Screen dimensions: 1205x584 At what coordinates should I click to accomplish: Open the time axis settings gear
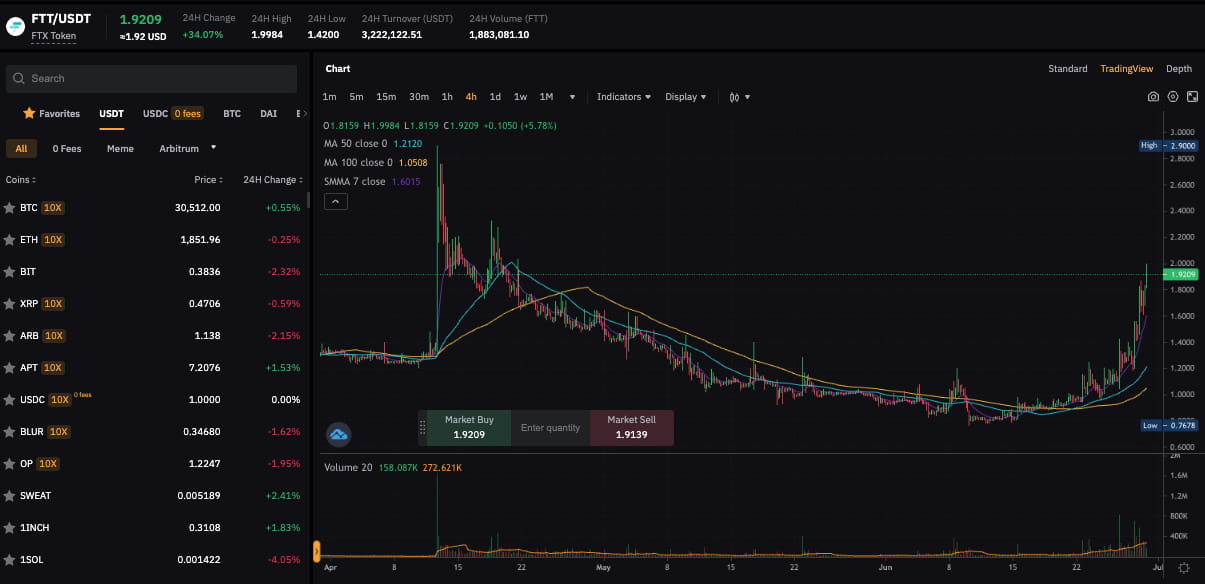click(1184, 568)
